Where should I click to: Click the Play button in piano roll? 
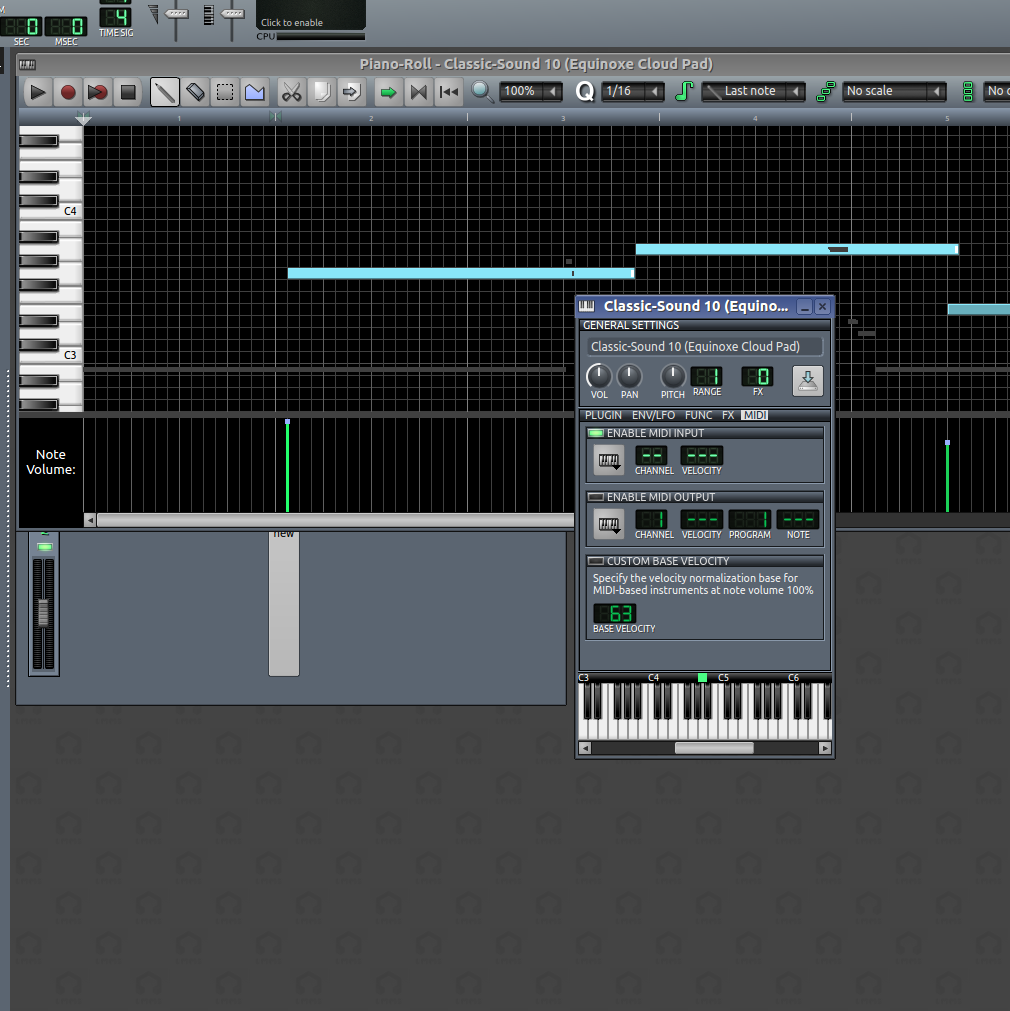[38, 92]
